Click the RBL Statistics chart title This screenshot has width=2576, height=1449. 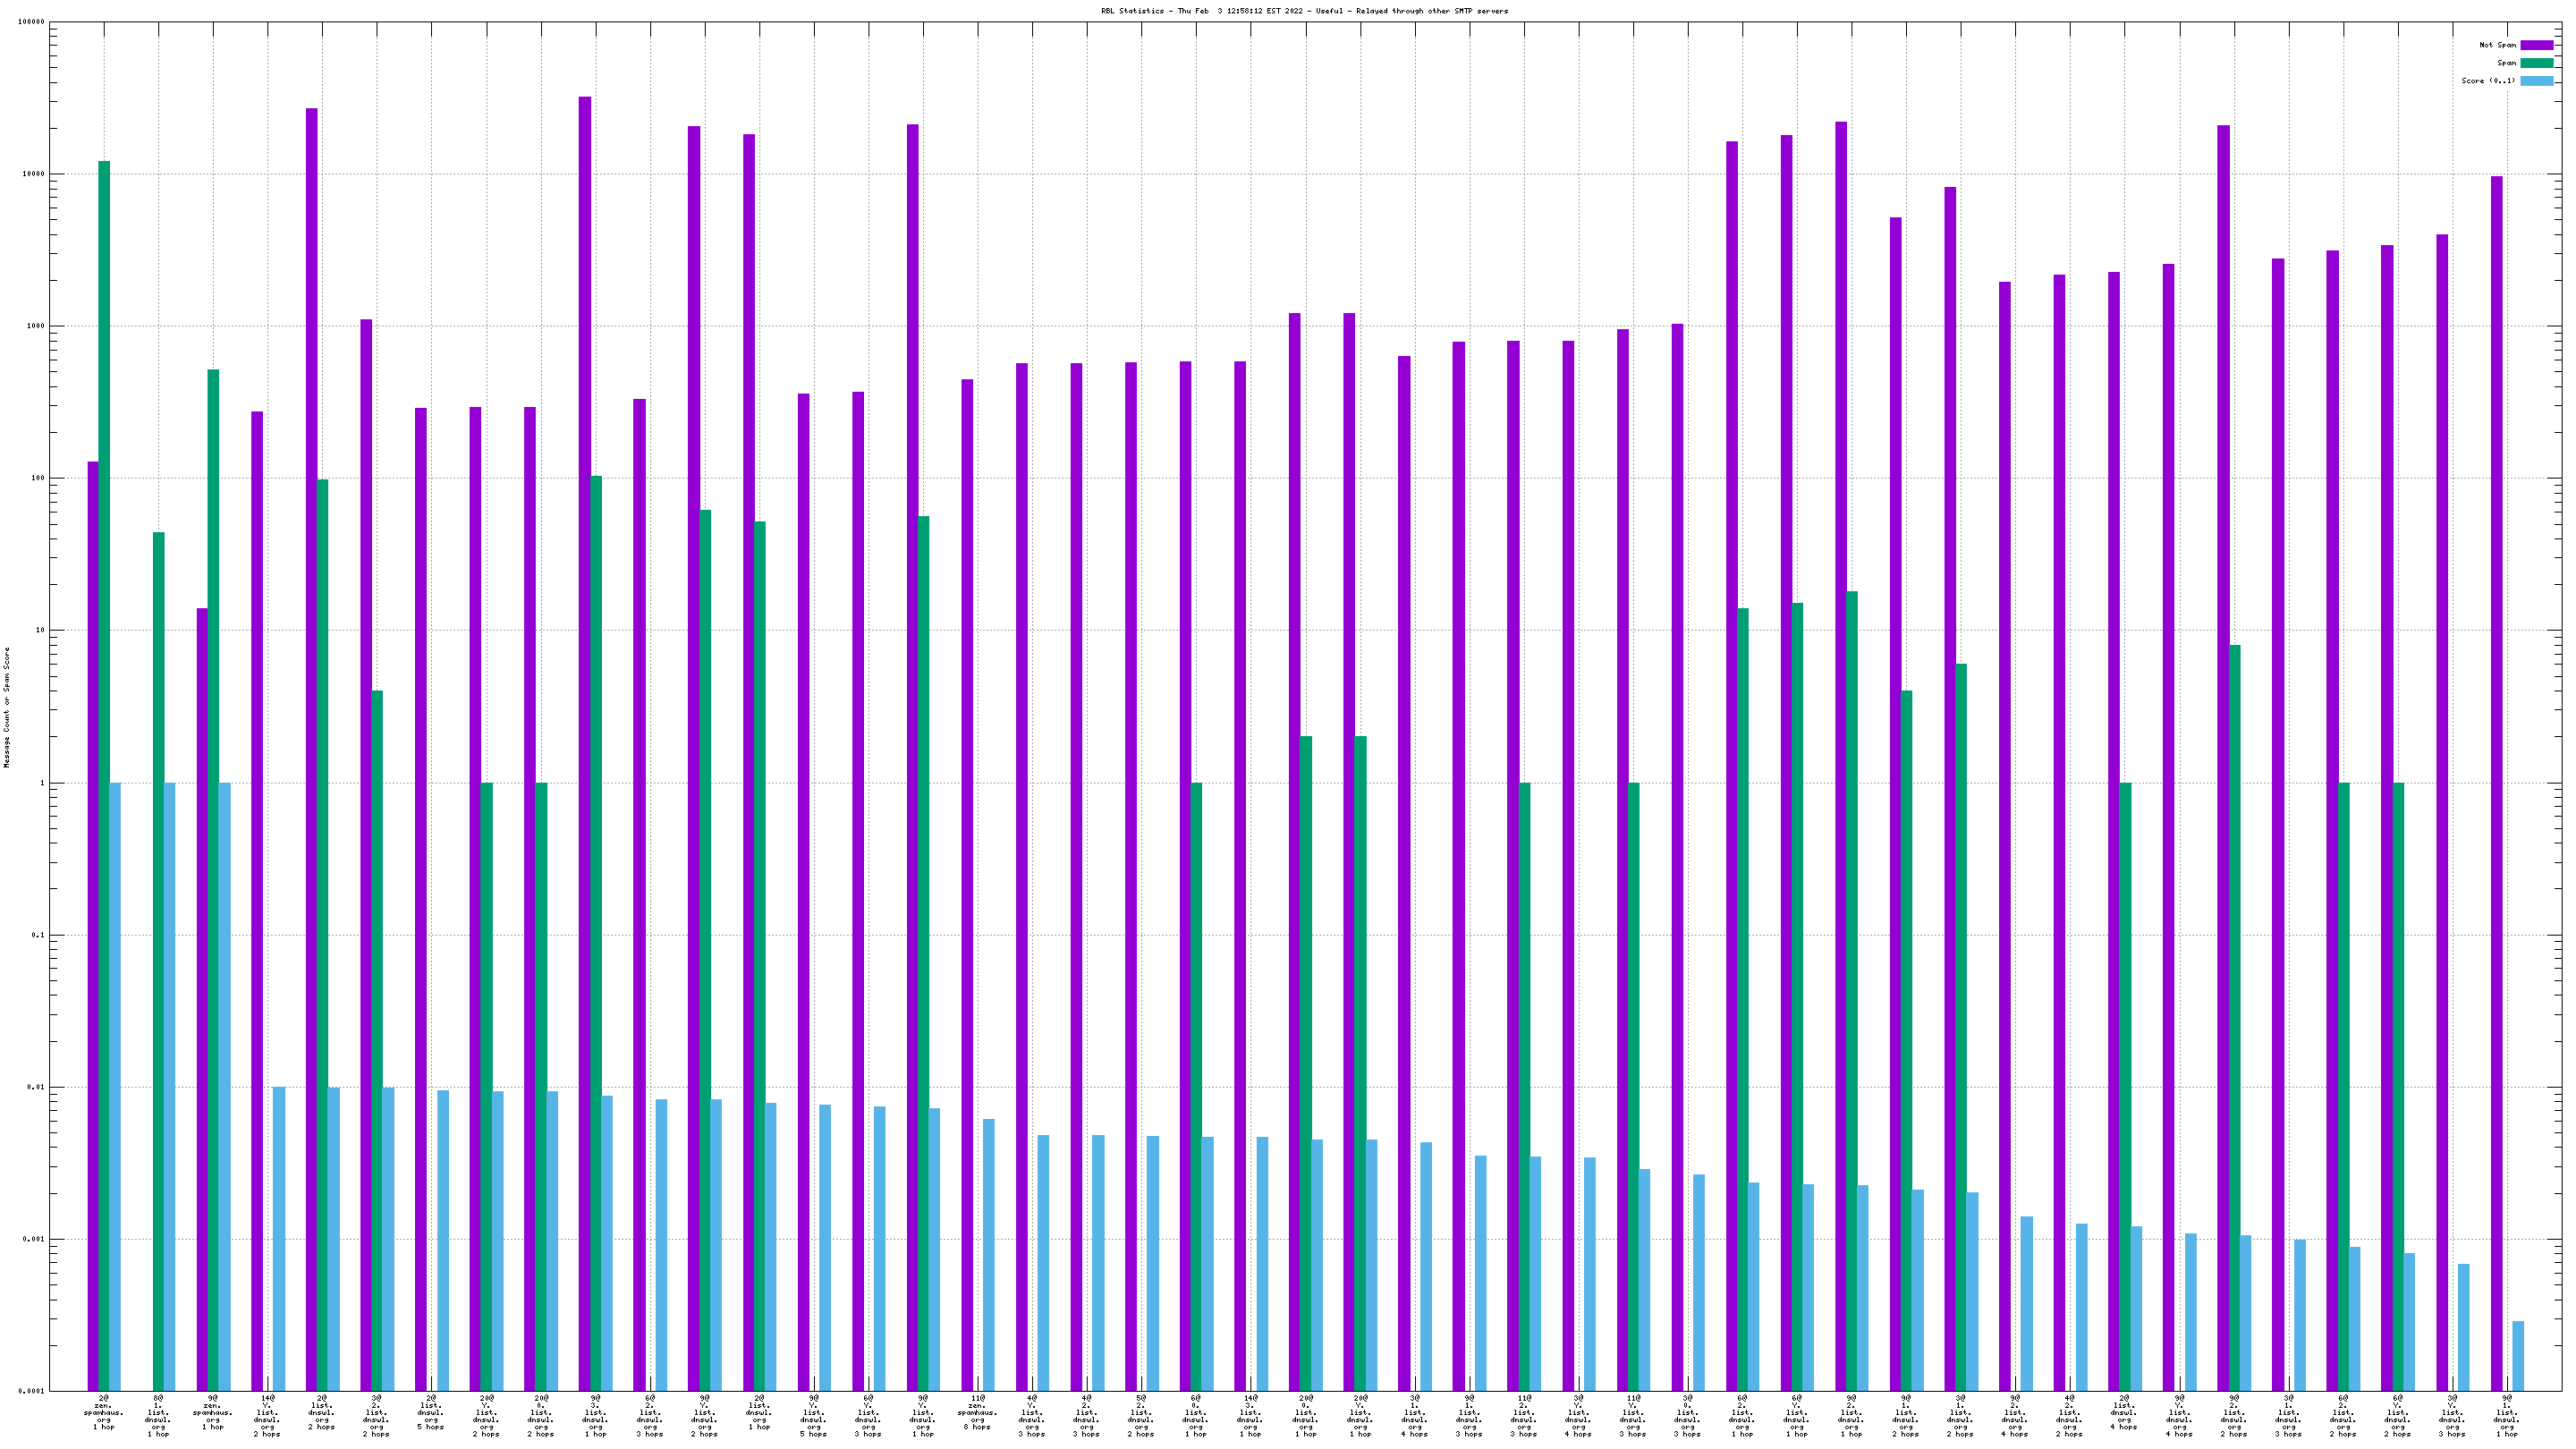pyautogui.click(x=1304, y=11)
